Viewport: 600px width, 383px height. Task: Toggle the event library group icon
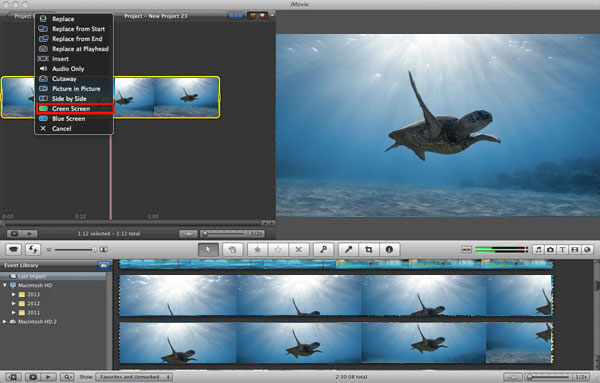point(104,265)
